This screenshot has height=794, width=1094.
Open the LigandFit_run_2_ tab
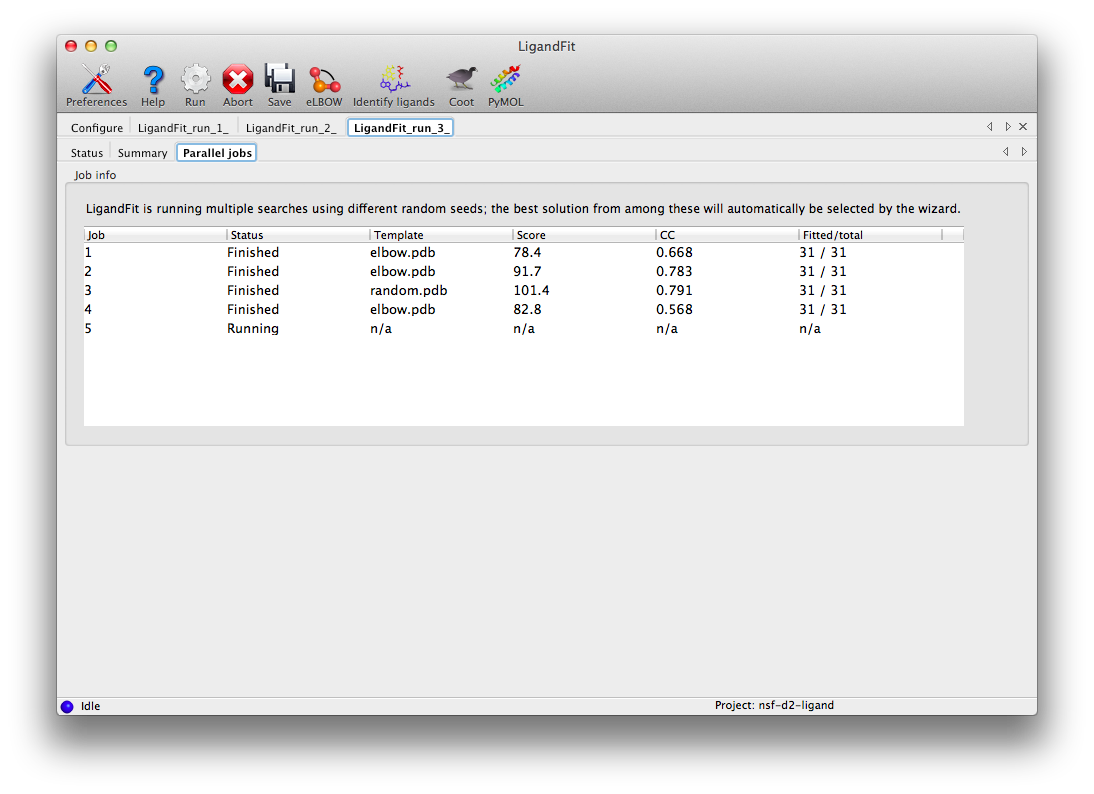click(x=291, y=128)
